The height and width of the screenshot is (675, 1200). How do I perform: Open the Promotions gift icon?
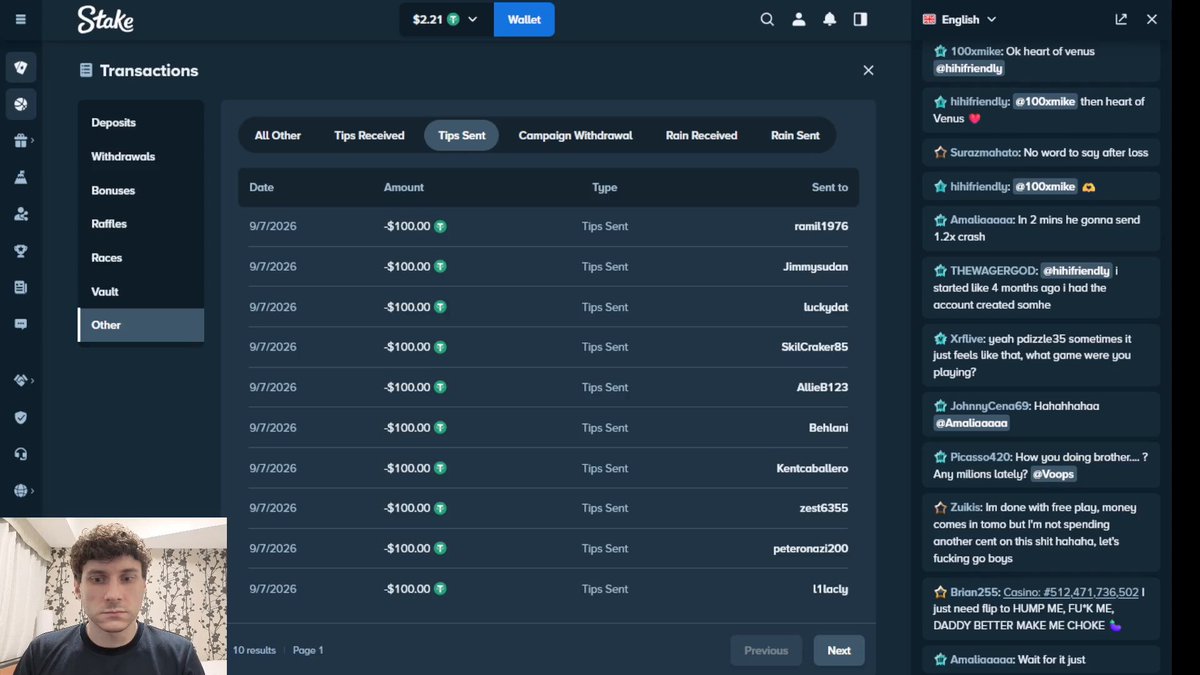pos(20,141)
